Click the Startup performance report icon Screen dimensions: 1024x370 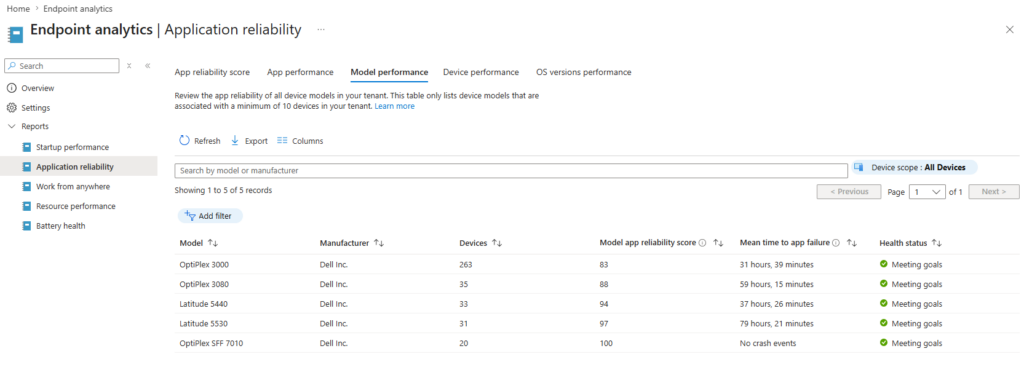coord(27,147)
